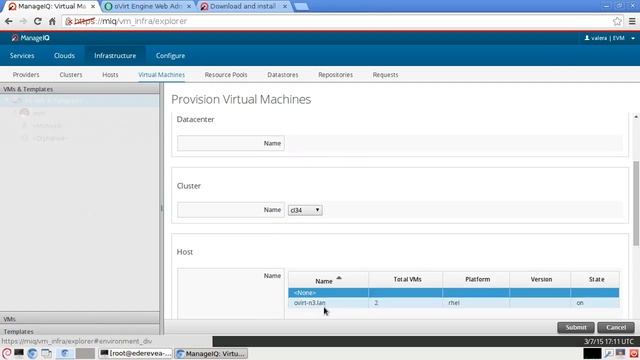Expand the VMs accordion section
This screenshot has height=360, width=640.
pyautogui.click(x=80, y=319)
